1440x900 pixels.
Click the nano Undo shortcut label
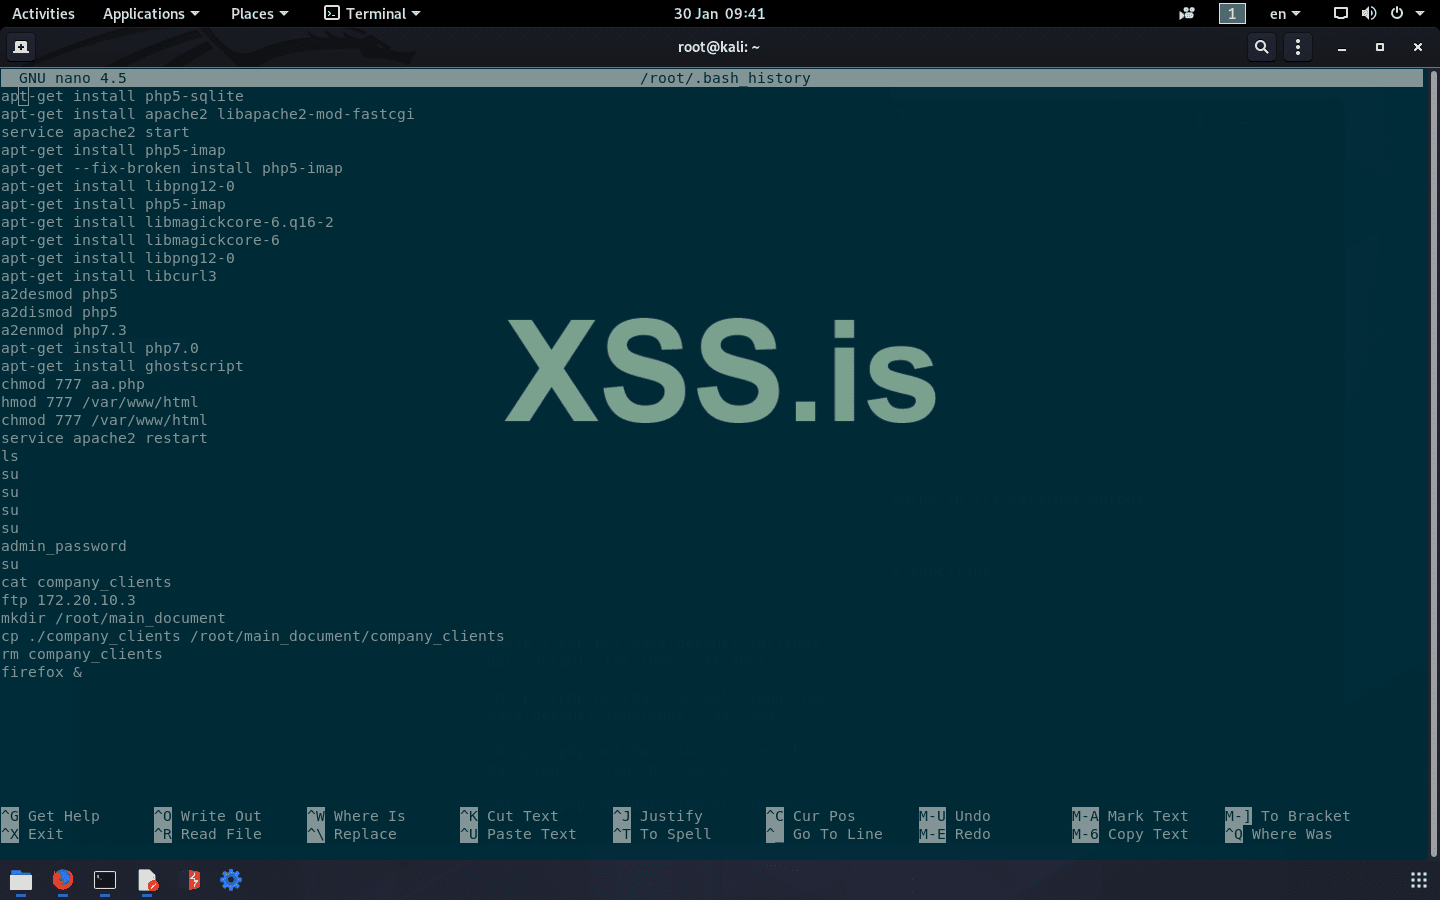tap(973, 816)
